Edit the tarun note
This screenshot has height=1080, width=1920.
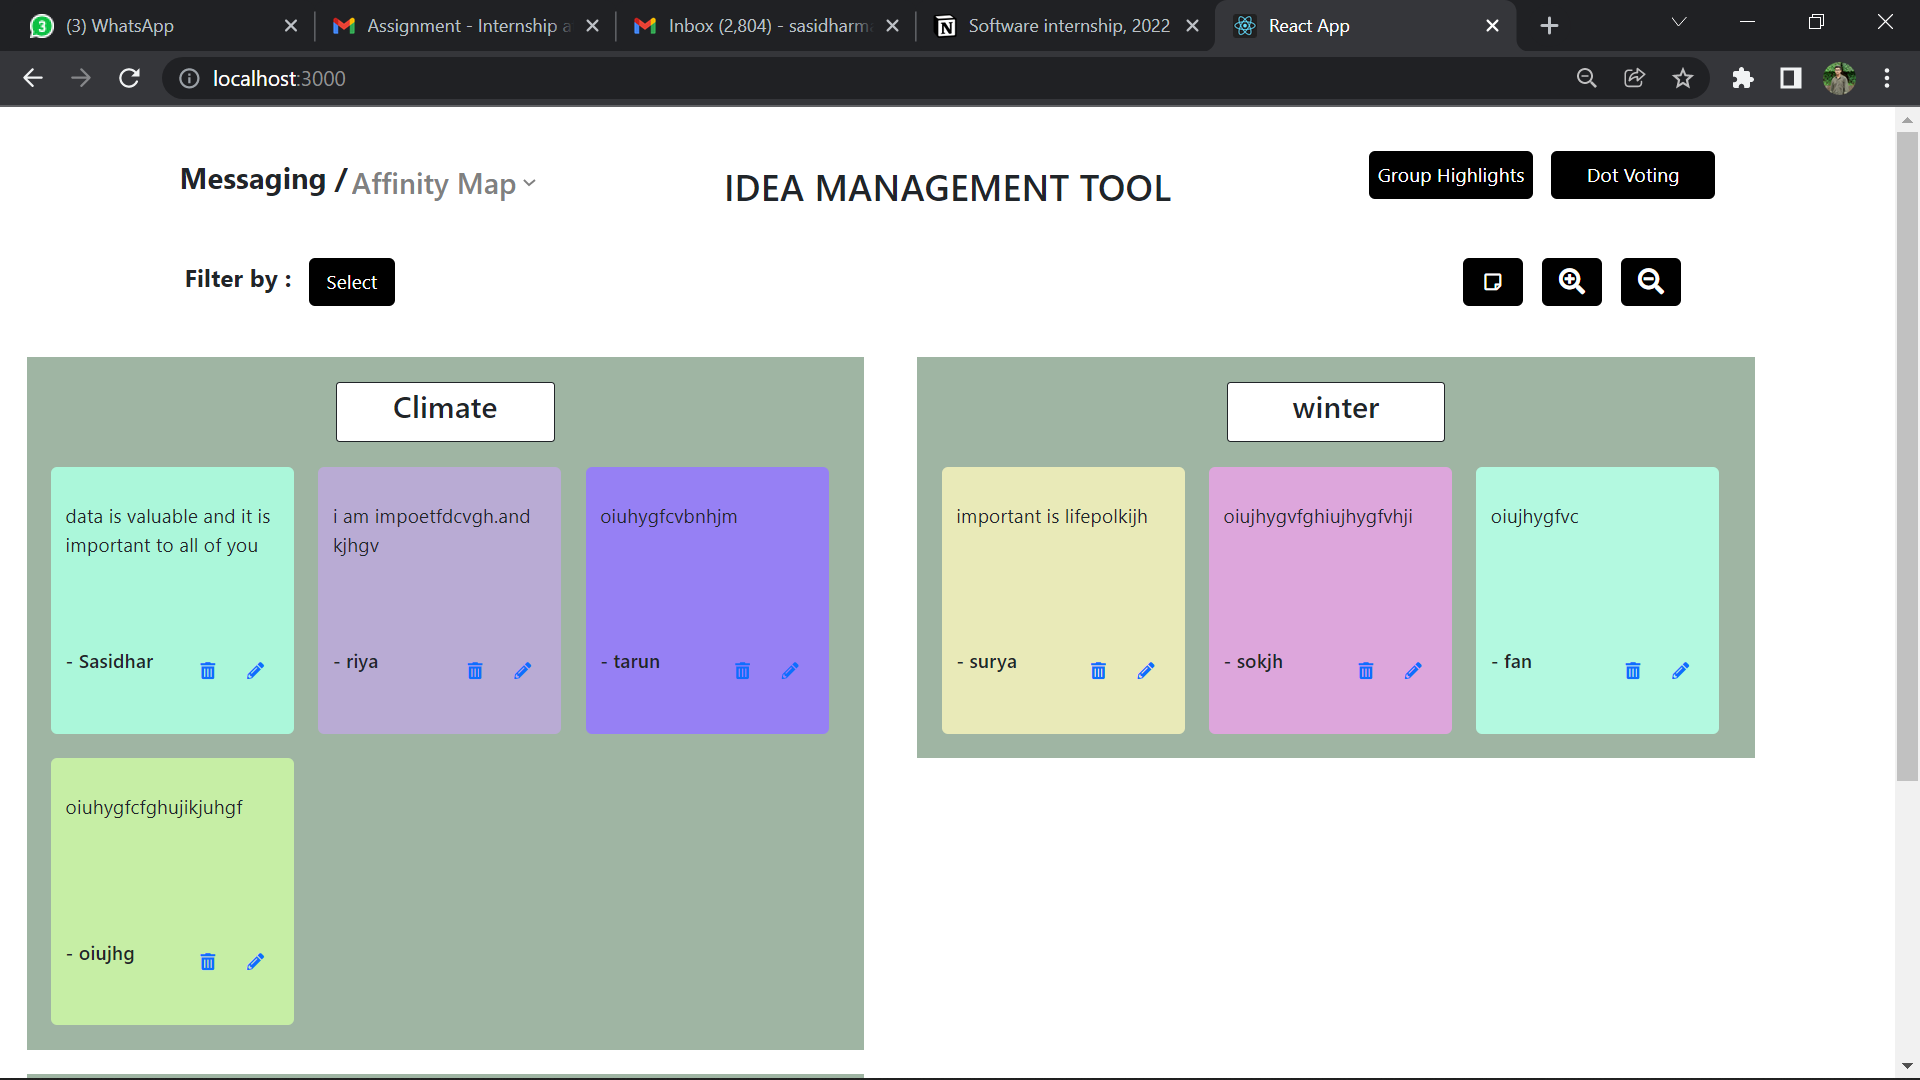click(x=790, y=671)
